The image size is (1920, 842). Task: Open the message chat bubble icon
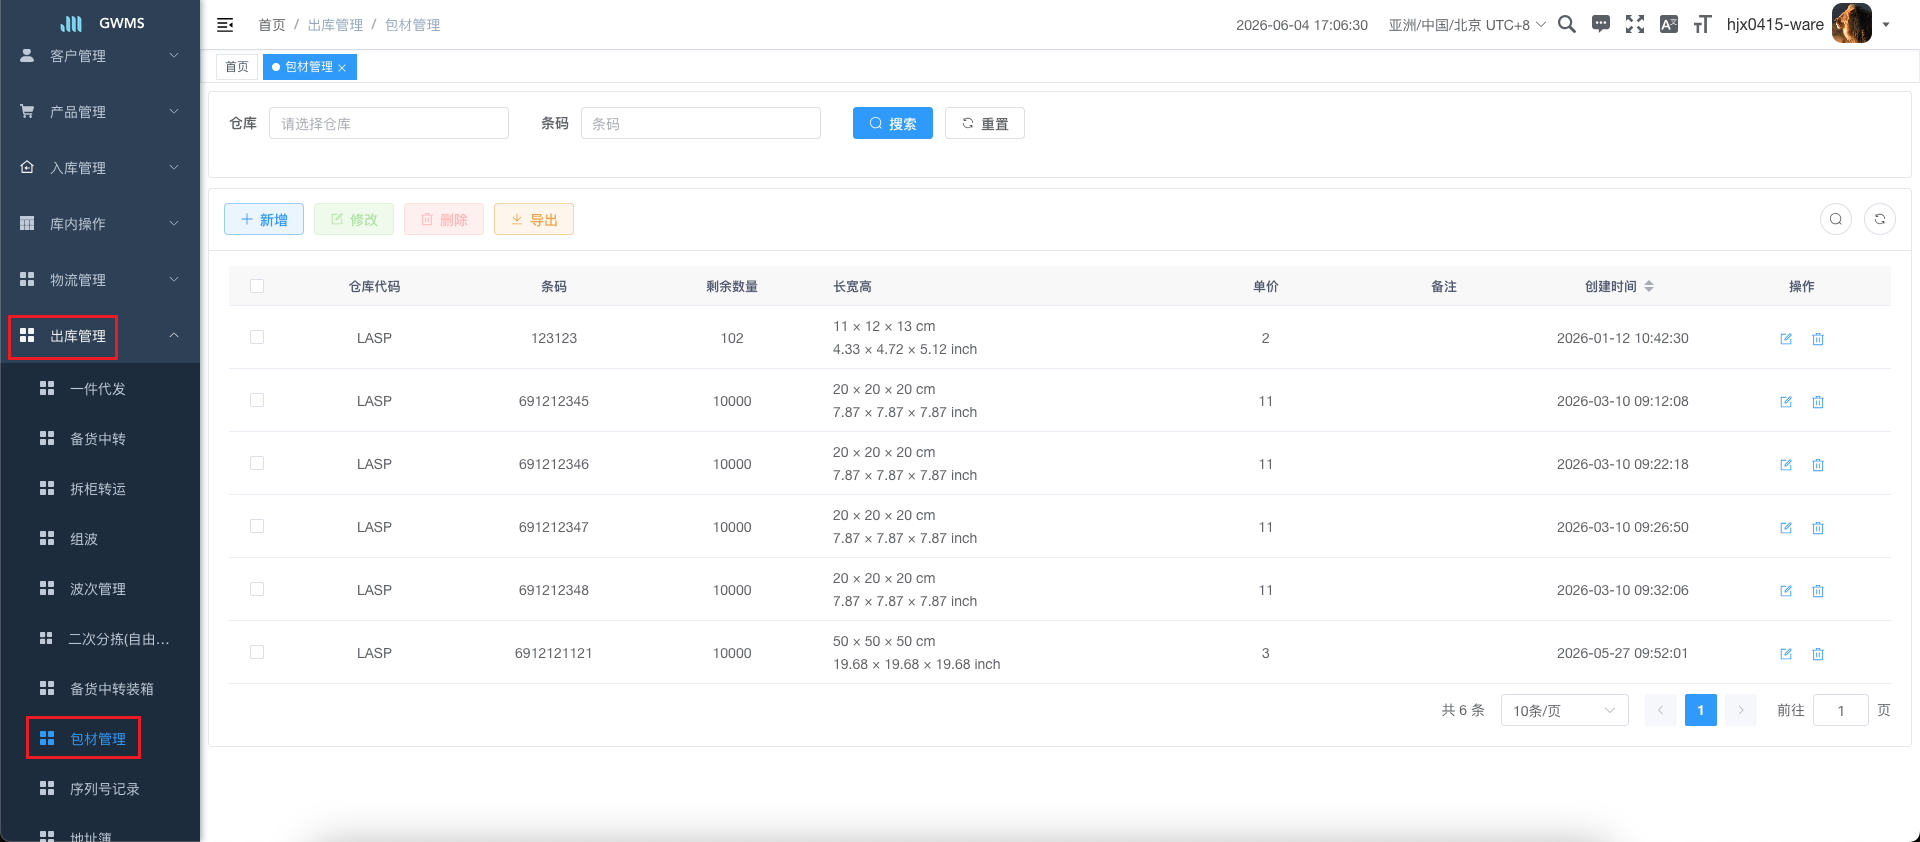[x=1601, y=24]
